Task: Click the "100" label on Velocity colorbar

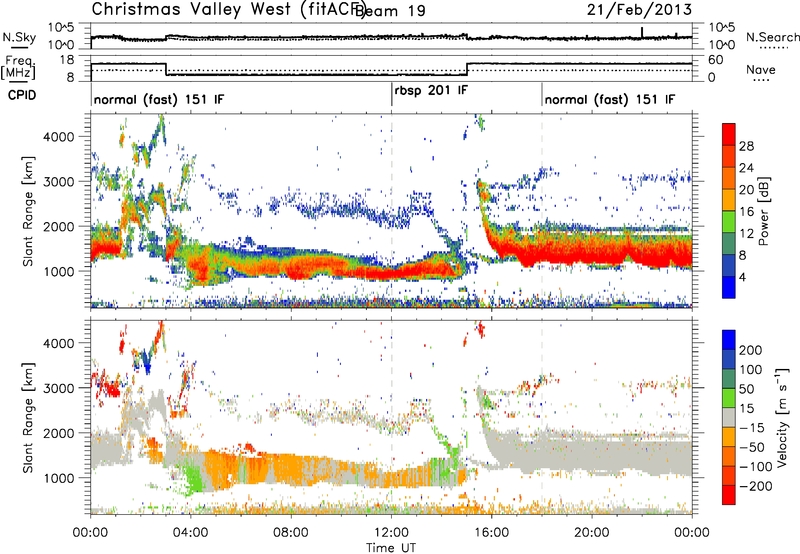Action: pos(751,370)
